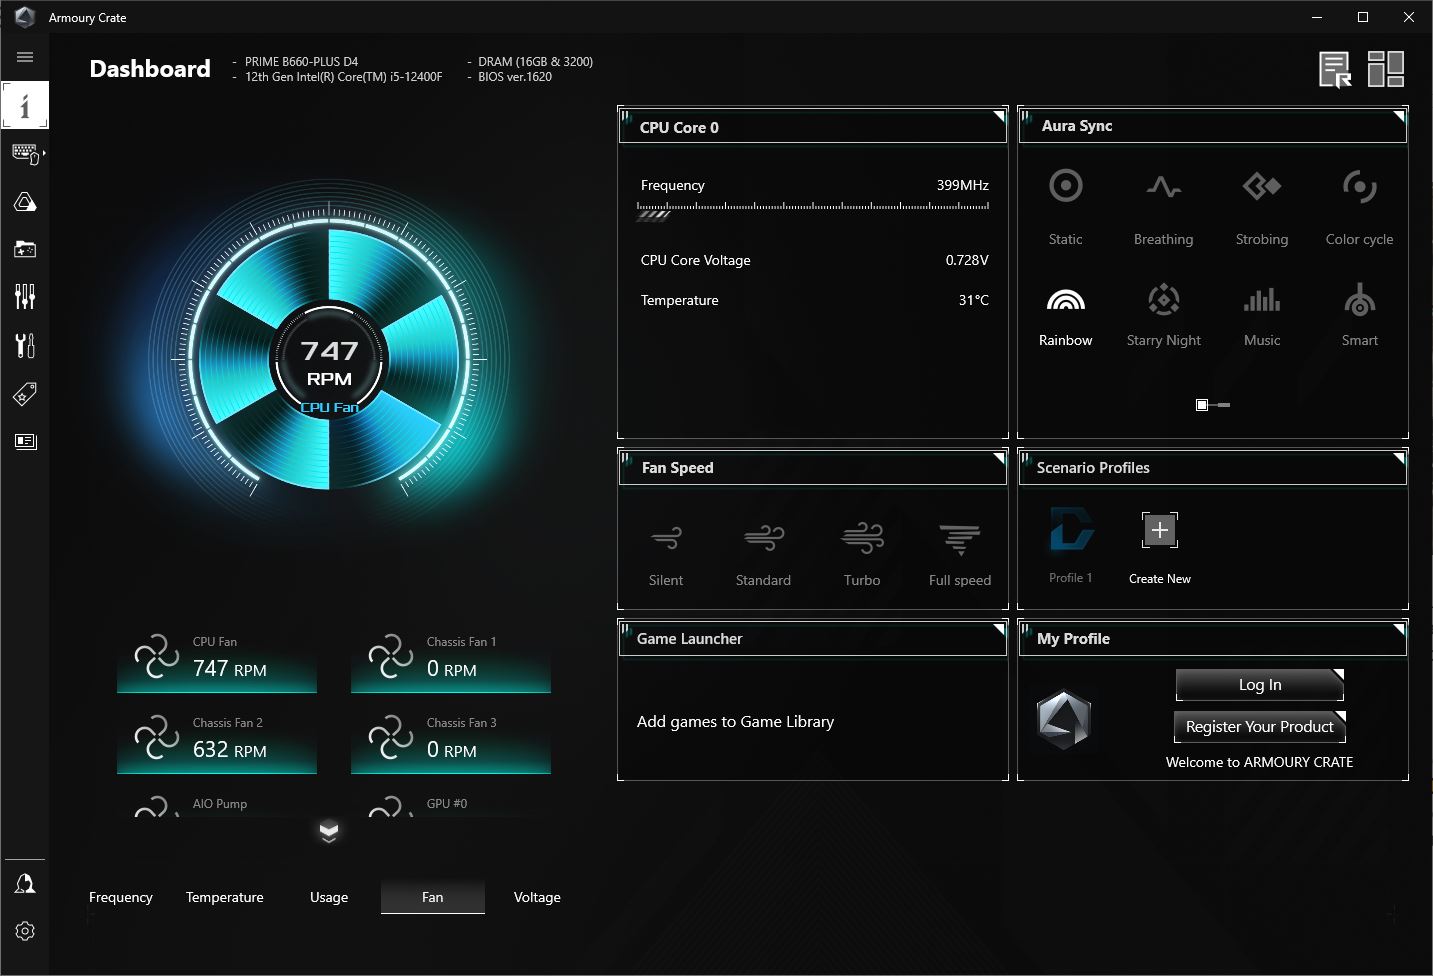
Task: Set fan speed to Turbo mode
Action: coord(862,553)
